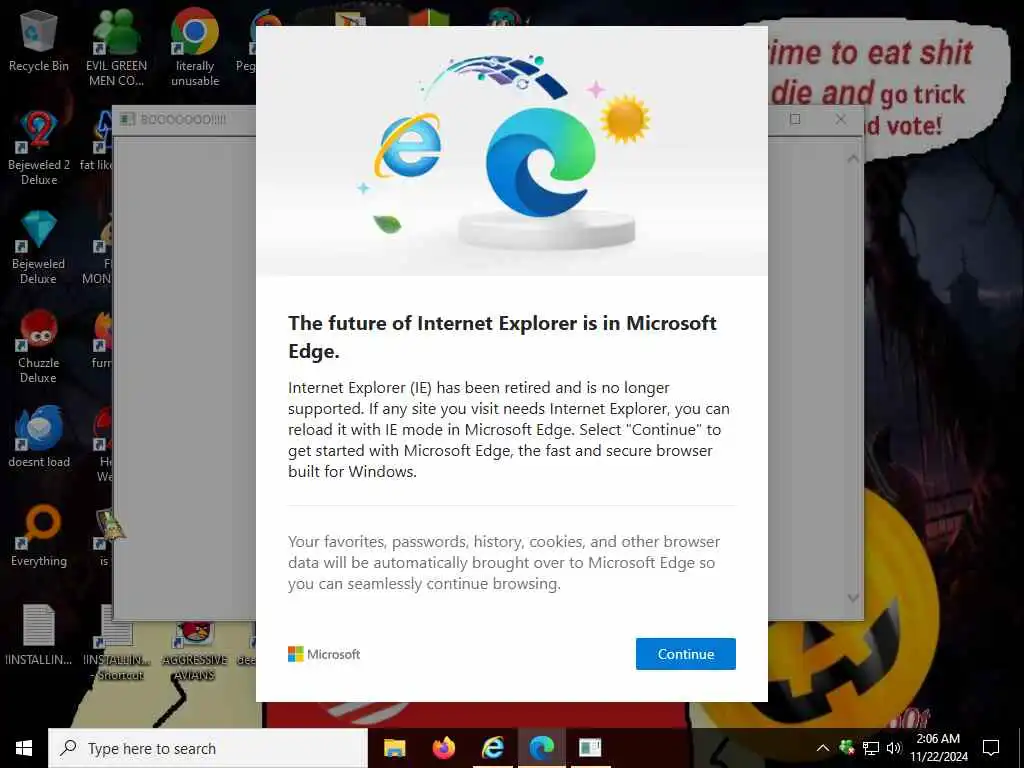
Task: Click the large Edge logo illustration
Action: 541,162
